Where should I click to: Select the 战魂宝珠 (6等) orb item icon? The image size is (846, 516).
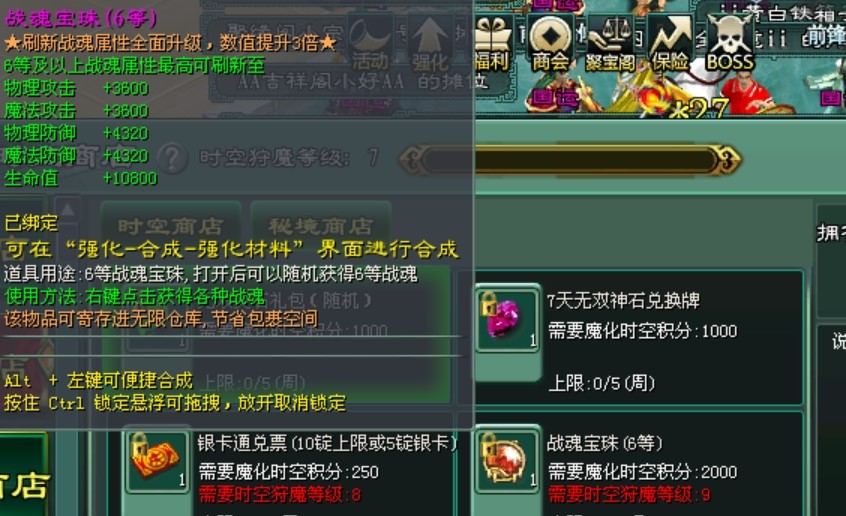point(506,459)
